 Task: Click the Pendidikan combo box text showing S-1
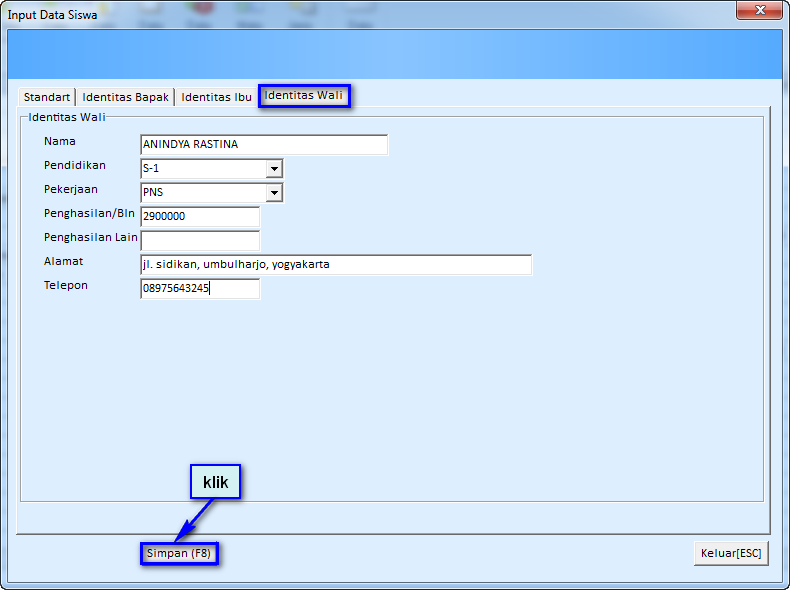tap(203, 169)
